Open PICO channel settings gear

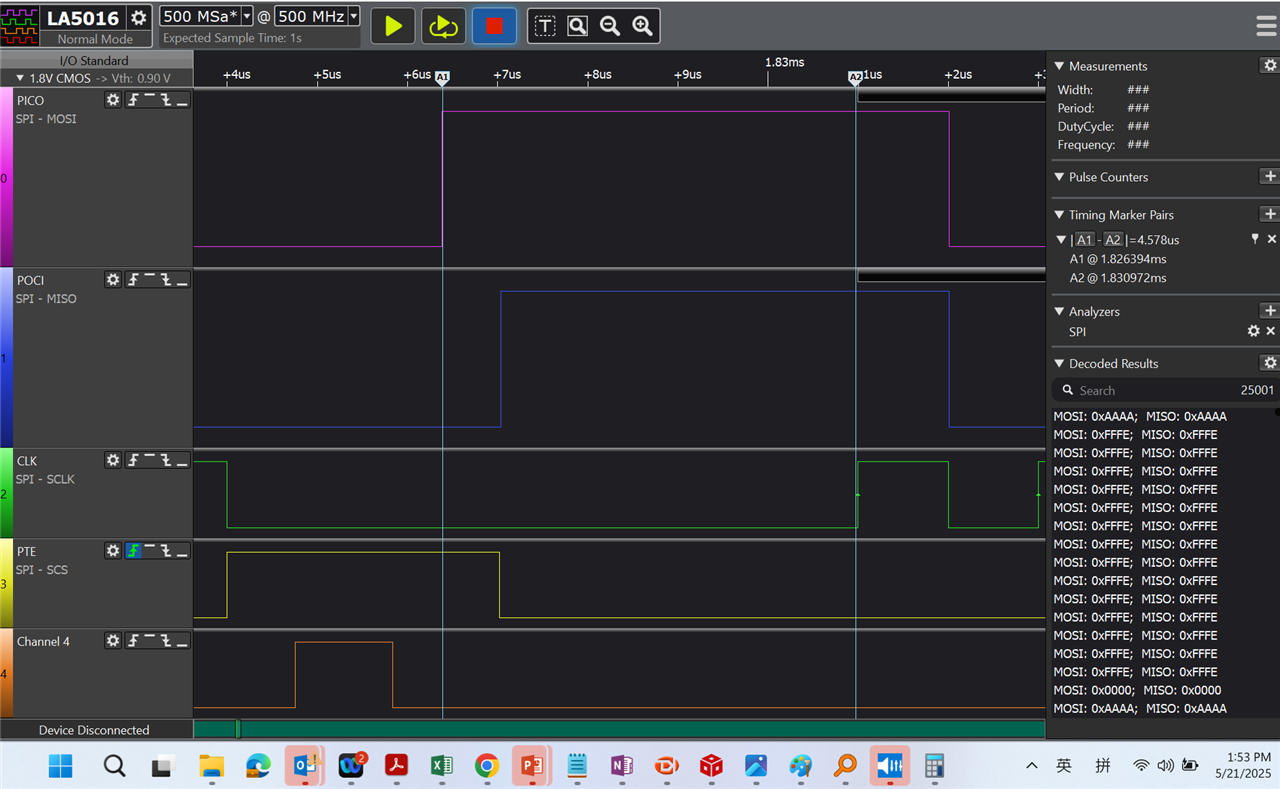click(113, 100)
